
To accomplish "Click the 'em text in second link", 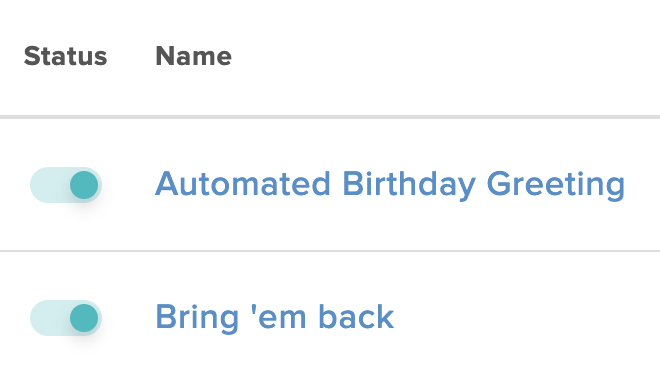I will point(279,317).
